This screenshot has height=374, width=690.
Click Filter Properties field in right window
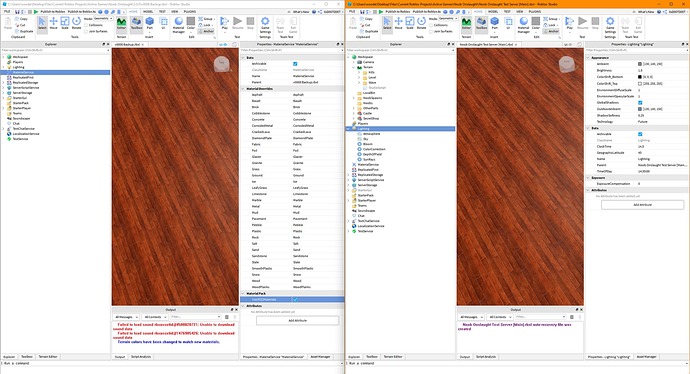coord(637,50)
